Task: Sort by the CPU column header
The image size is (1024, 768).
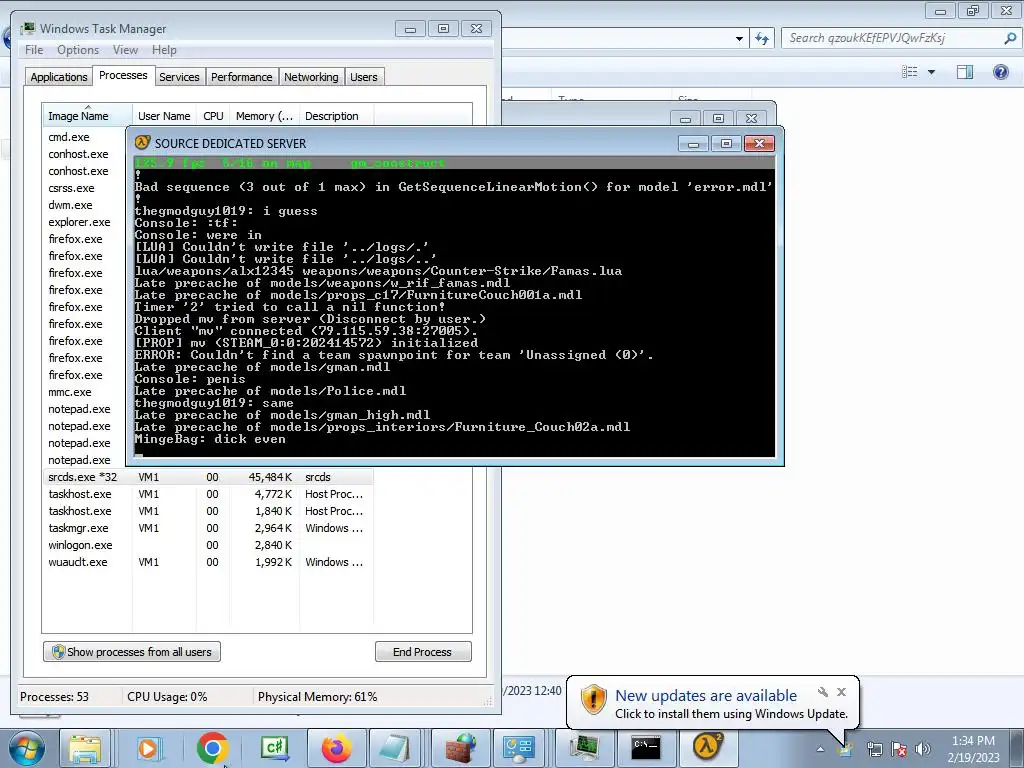Action: click(213, 116)
